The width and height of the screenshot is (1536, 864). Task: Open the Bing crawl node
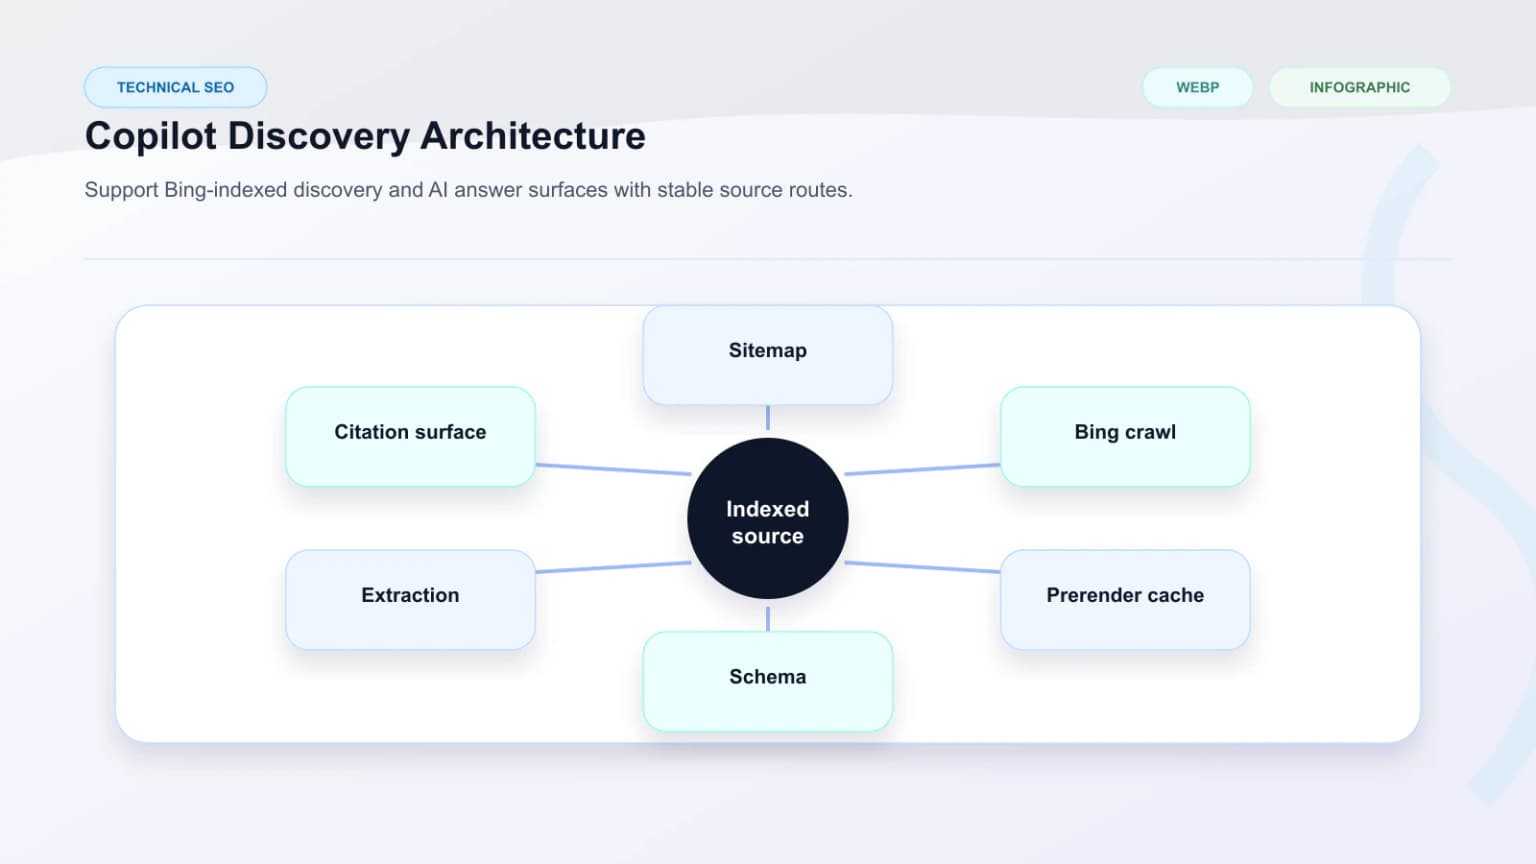[1125, 437]
